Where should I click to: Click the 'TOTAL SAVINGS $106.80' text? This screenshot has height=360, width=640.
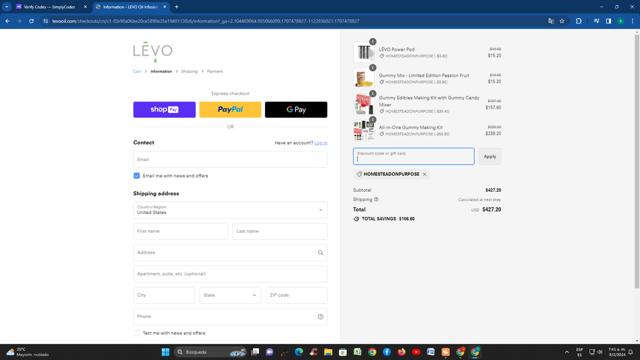pyautogui.click(x=388, y=219)
